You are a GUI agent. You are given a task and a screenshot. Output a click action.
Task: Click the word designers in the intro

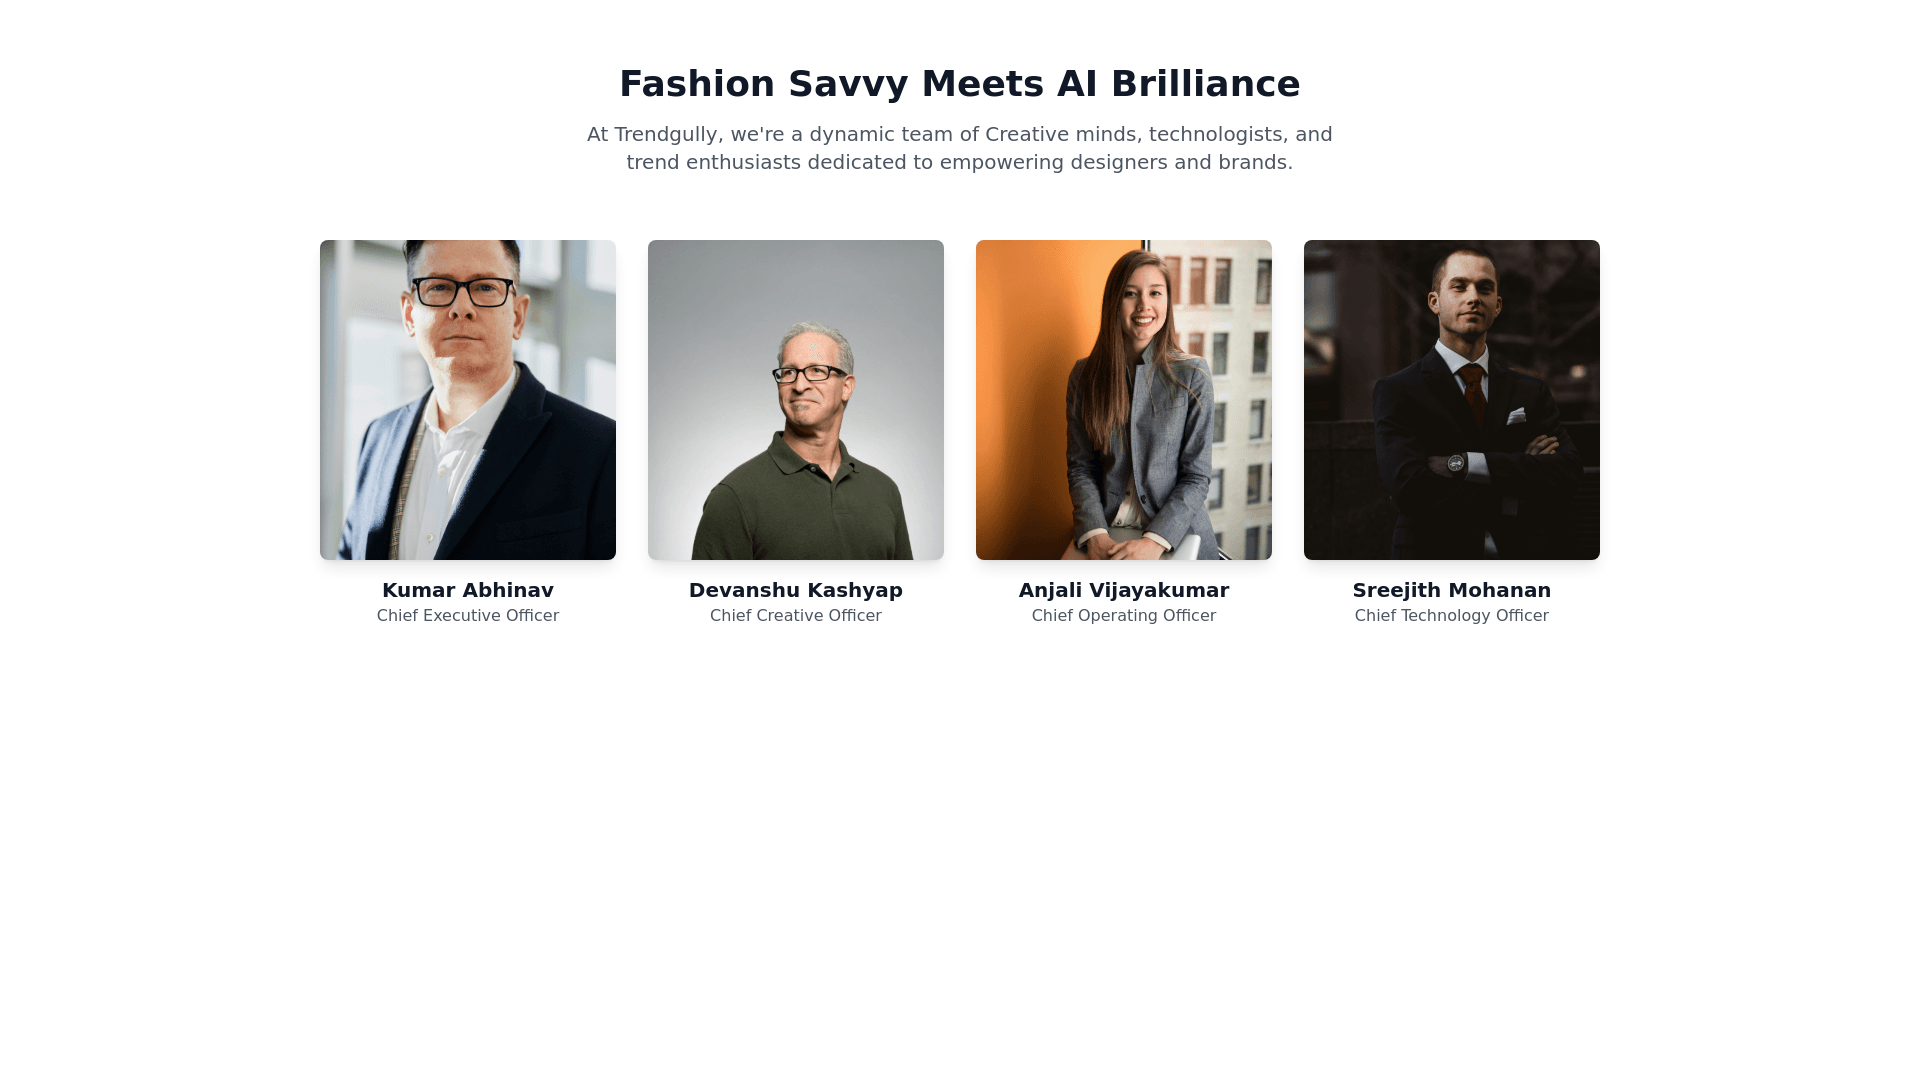point(1119,162)
